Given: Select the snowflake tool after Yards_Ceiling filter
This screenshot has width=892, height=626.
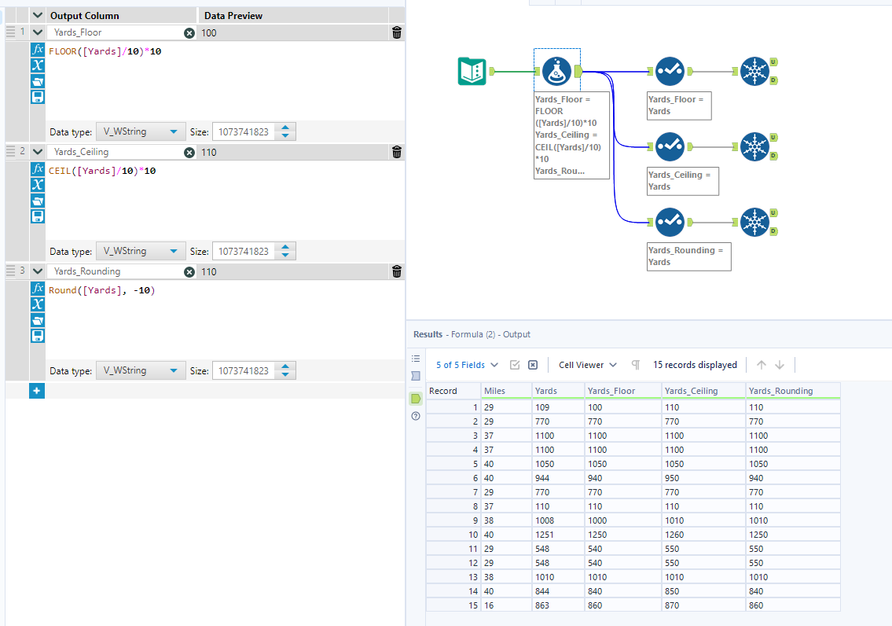Looking at the screenshot, I should tap(755, 147).
